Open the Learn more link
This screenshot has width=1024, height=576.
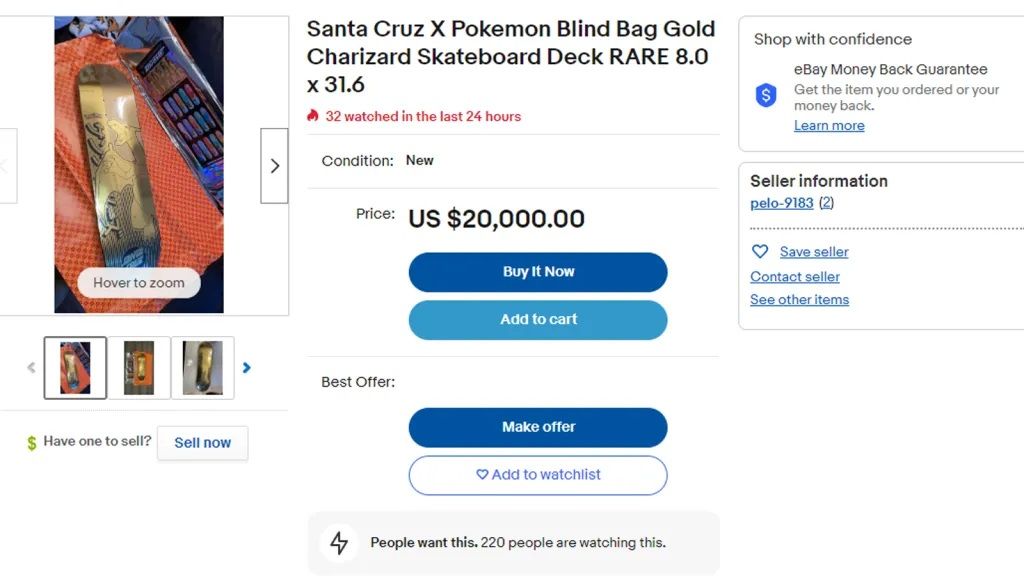point(829,126)
